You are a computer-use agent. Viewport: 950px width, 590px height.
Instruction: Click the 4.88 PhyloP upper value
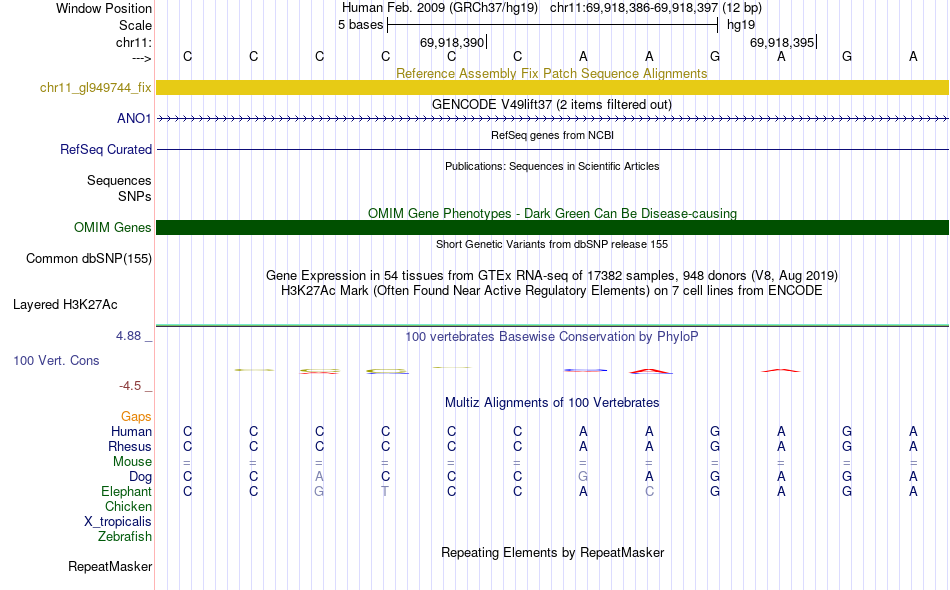(x=128, y=336)
